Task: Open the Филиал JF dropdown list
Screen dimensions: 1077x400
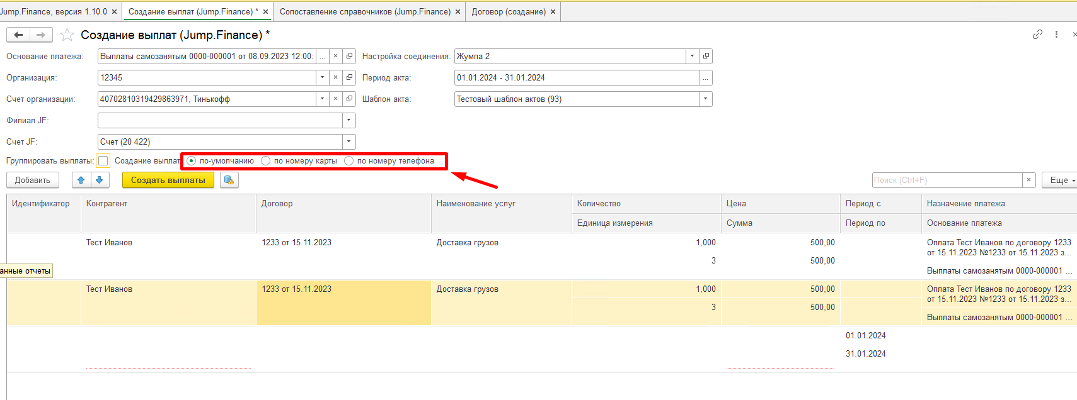Action: (349, 120)
